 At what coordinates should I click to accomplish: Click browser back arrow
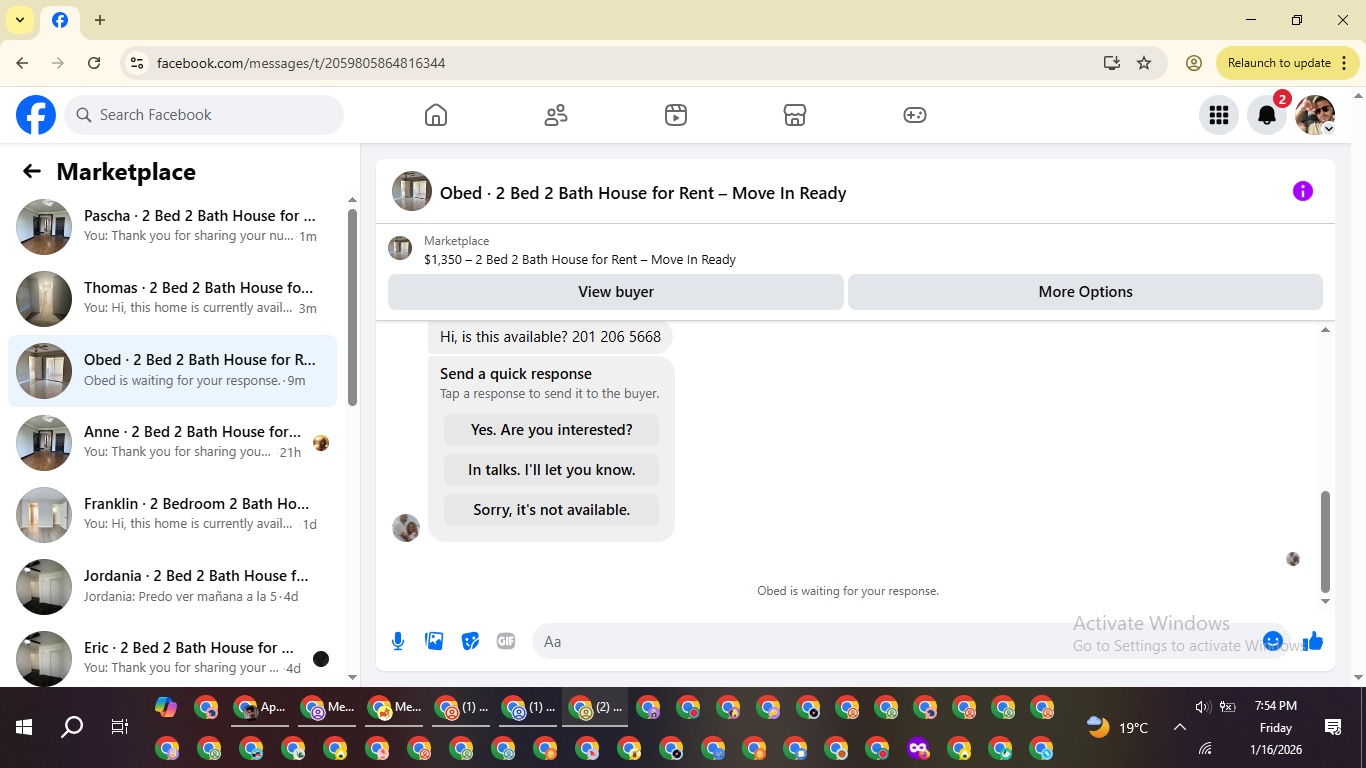(22, 63)
